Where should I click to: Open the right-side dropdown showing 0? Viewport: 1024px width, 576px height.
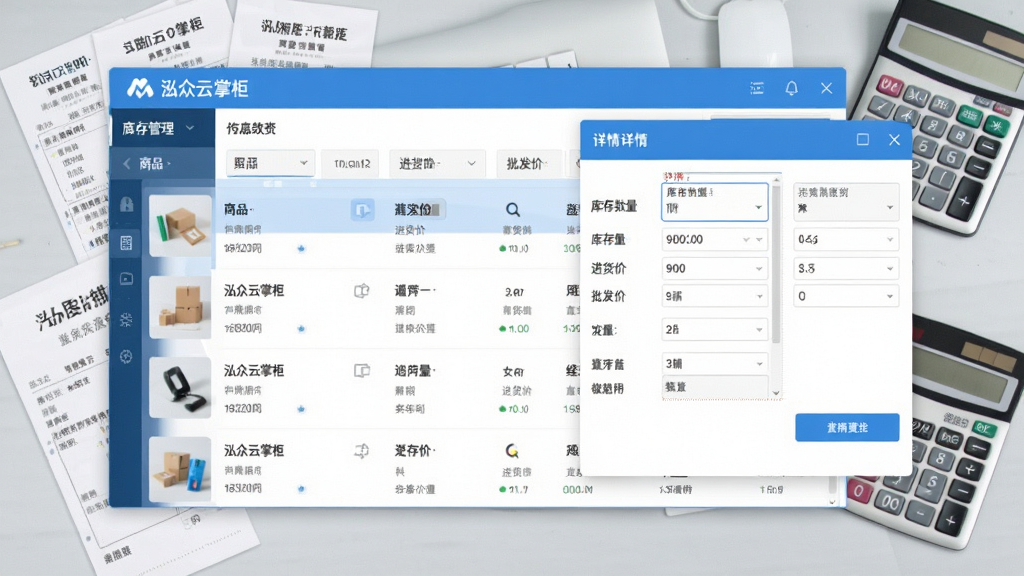click(846, 296)
